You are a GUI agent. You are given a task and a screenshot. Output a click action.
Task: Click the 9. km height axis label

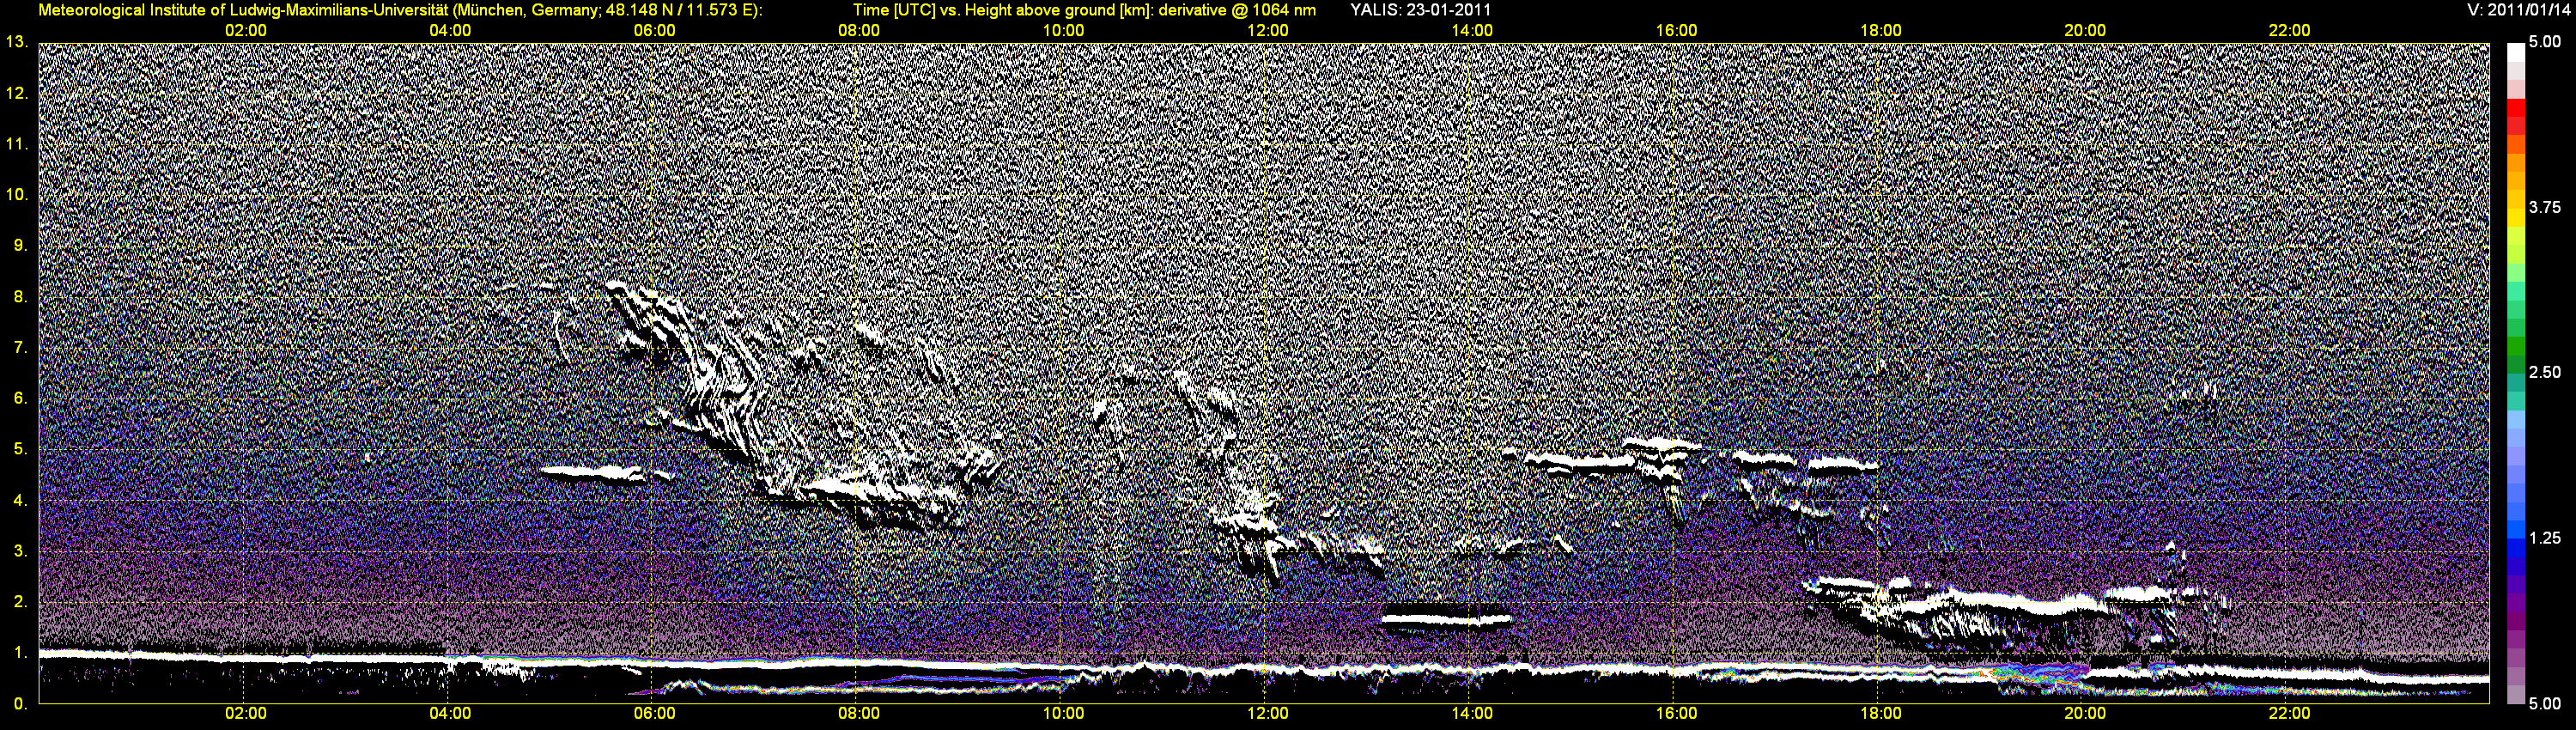20,245
